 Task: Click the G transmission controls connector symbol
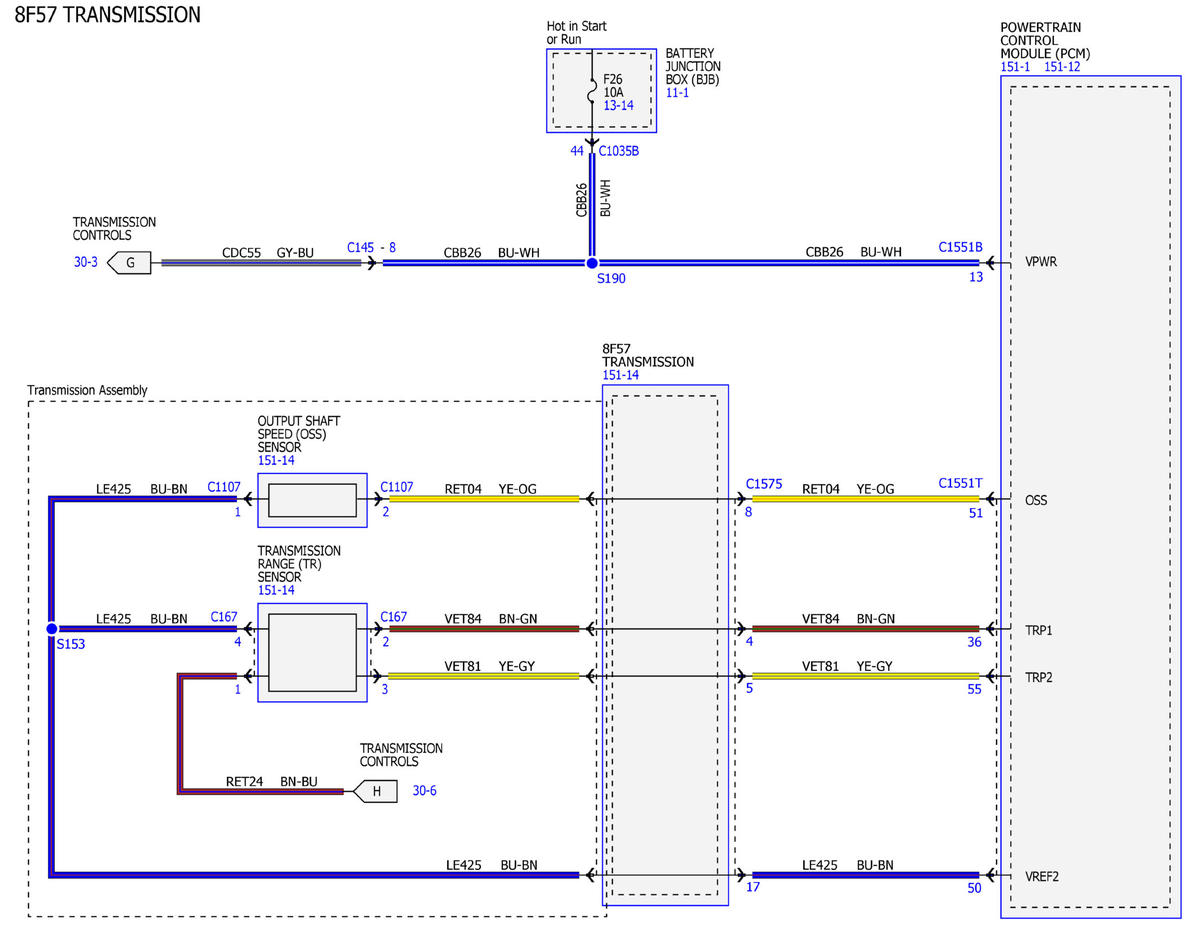(x=130, y=264)
